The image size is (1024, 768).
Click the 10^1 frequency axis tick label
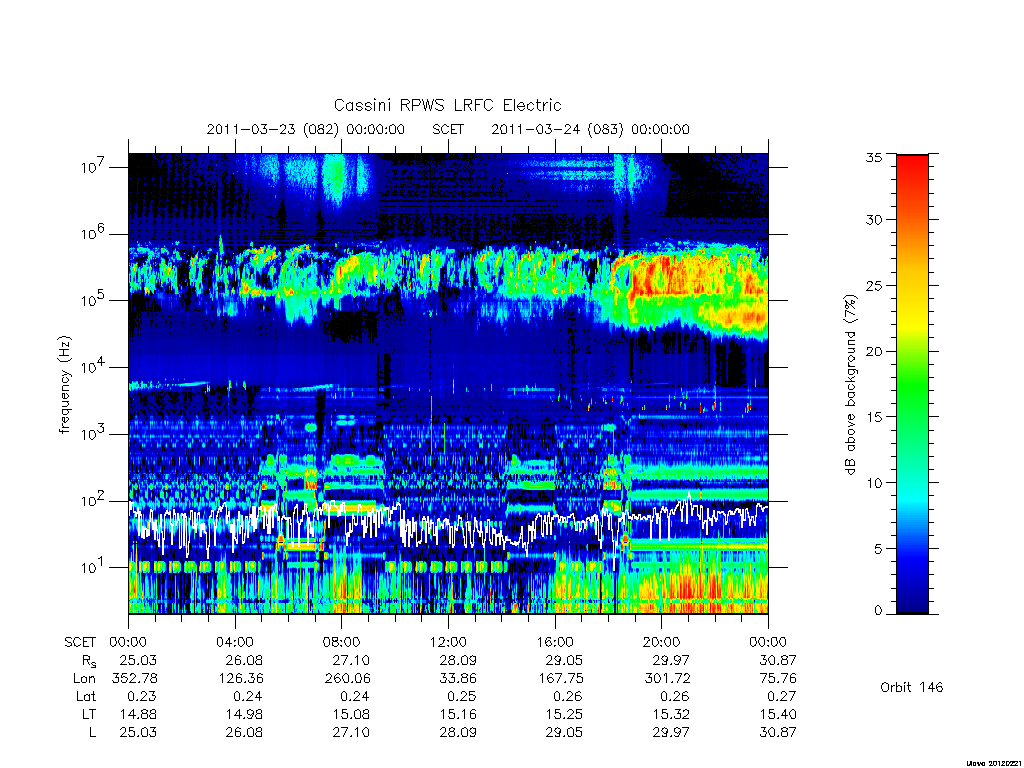click(94, 567)
